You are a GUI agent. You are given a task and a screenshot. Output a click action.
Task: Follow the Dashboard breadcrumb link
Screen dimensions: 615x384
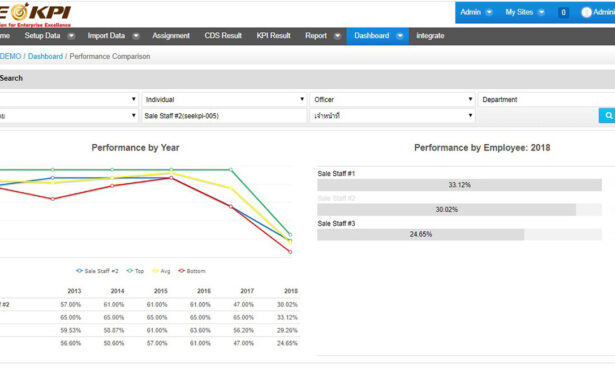coord(45,56)
